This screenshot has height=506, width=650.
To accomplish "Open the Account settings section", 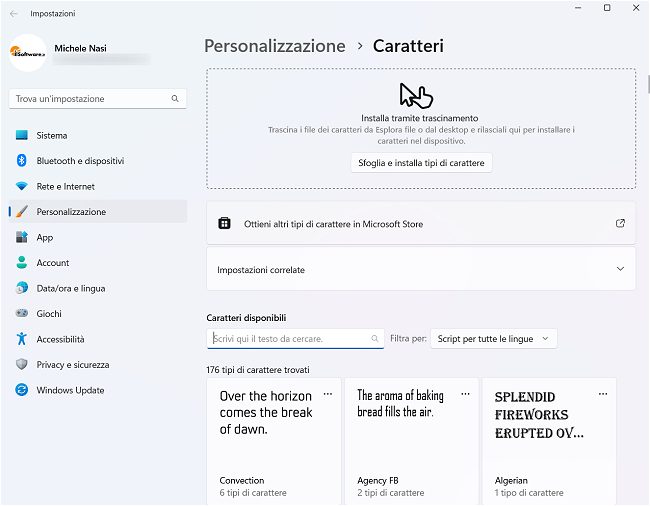I will click(x=98, y=262).
